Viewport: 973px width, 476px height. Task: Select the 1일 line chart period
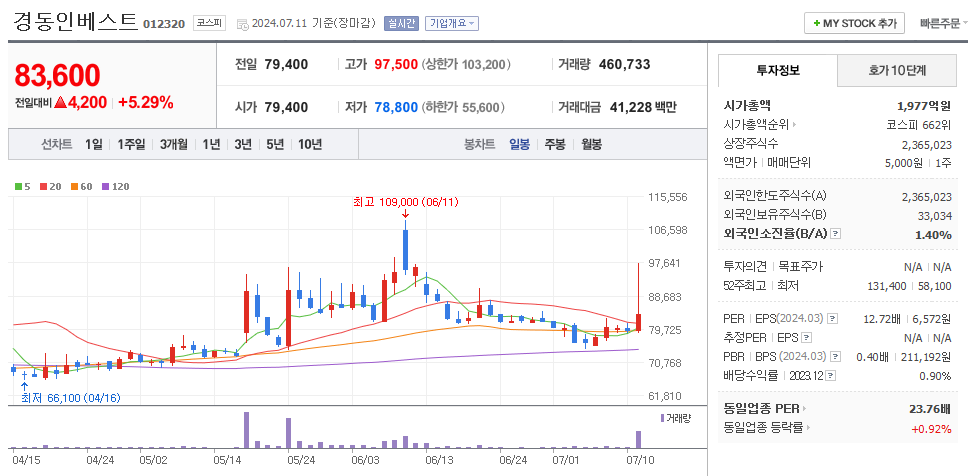pos(94,145)
